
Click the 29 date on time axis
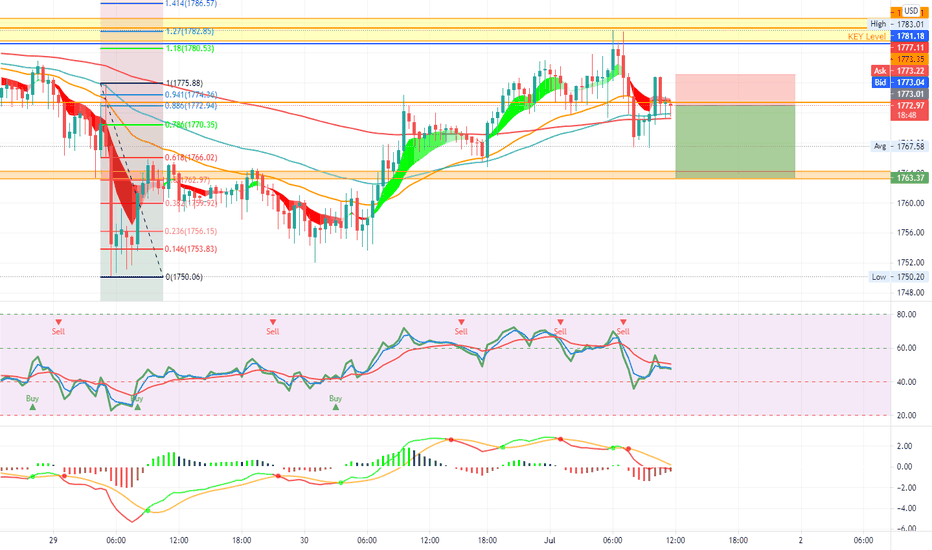(53, 540)
